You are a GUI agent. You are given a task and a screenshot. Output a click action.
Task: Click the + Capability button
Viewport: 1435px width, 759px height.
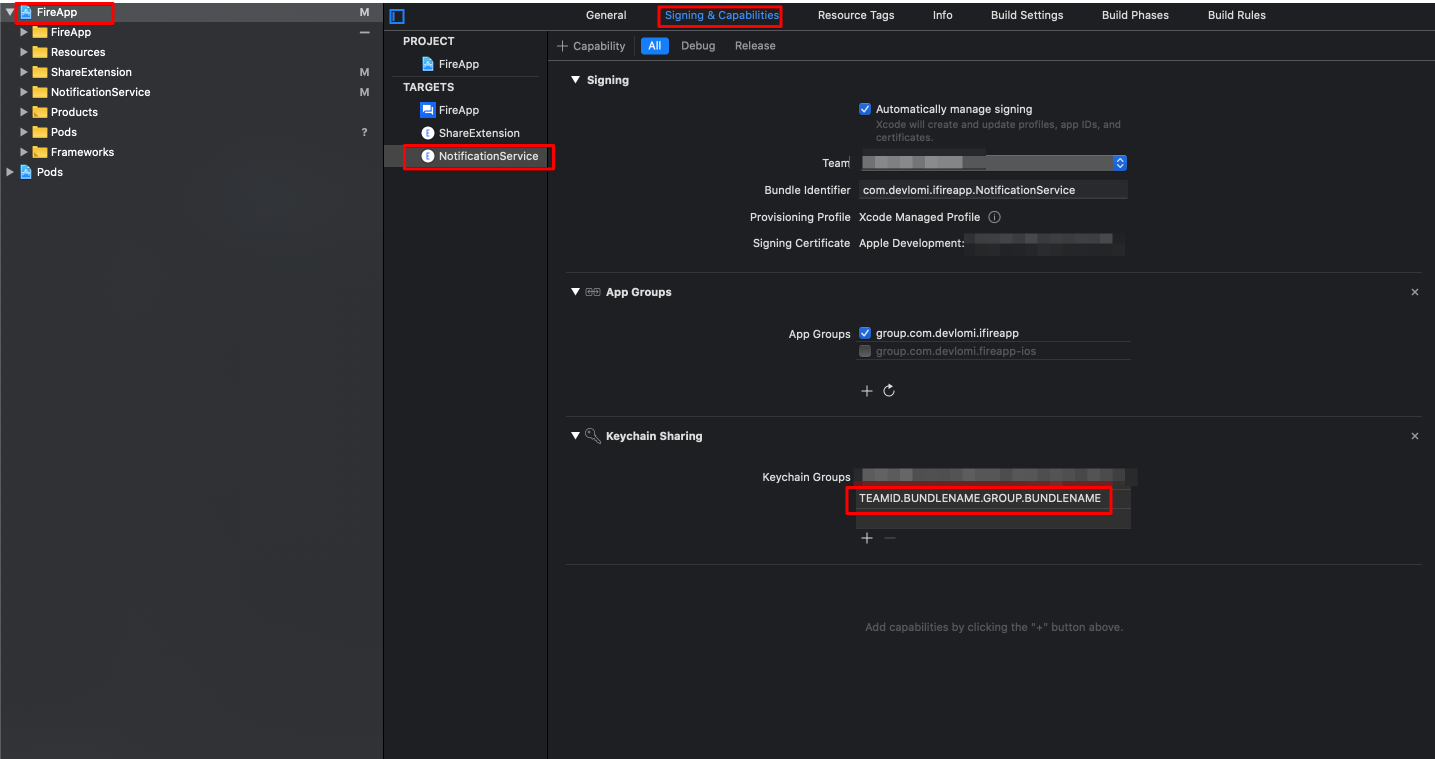pyautogui.click(x=591, y=46)
